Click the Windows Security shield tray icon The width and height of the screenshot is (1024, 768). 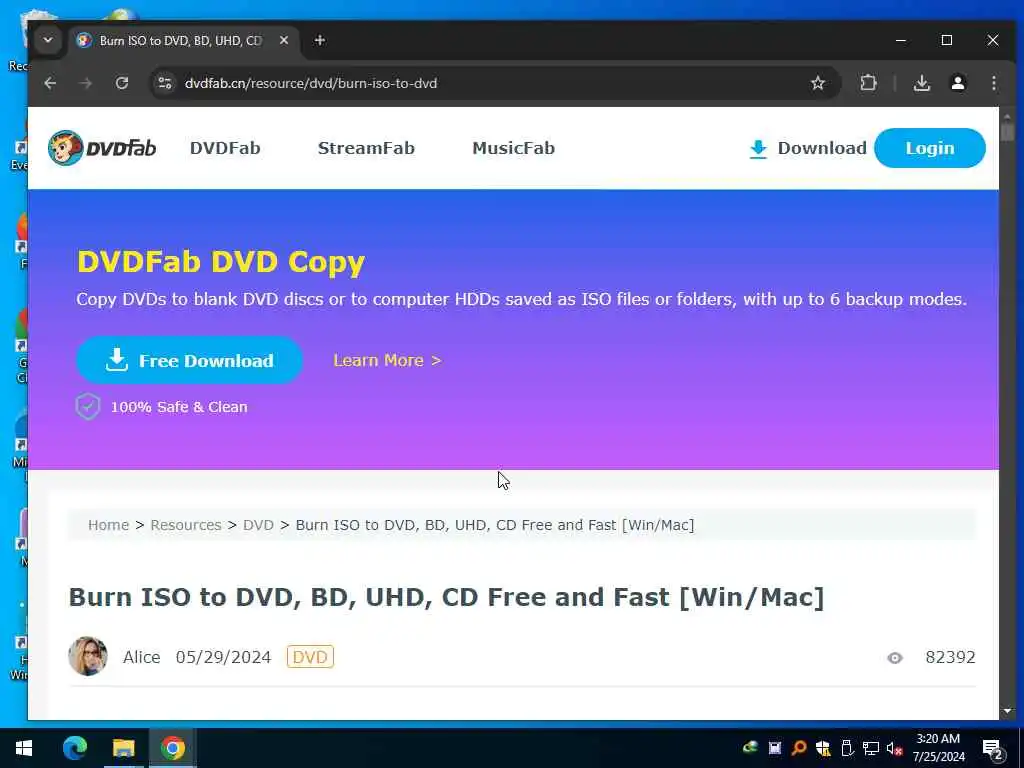pos(823,748)
